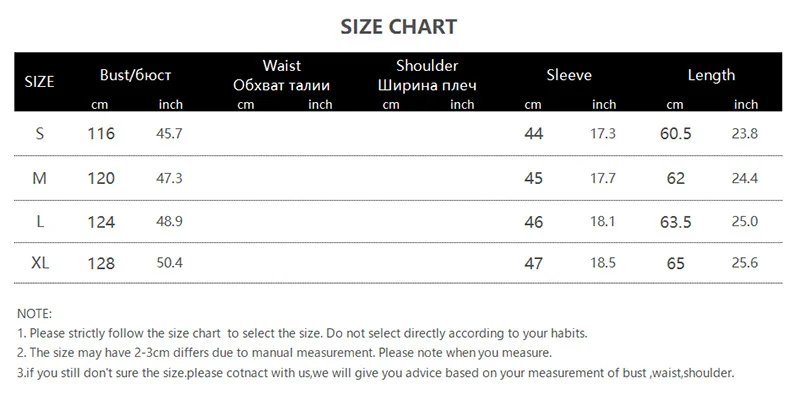Screen dimensions: 800x416
Task: Select the Bust/бюст column header
Action: [x=136, y=75]
